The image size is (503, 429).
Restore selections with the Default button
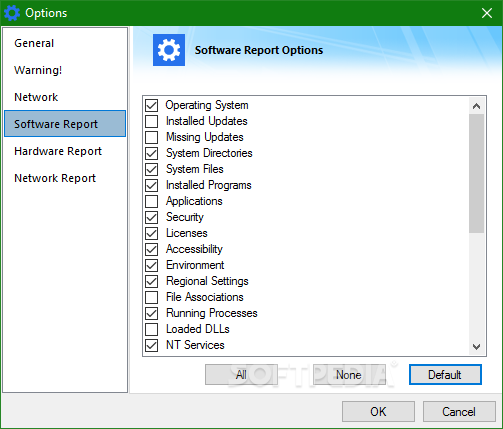[445, 375]
